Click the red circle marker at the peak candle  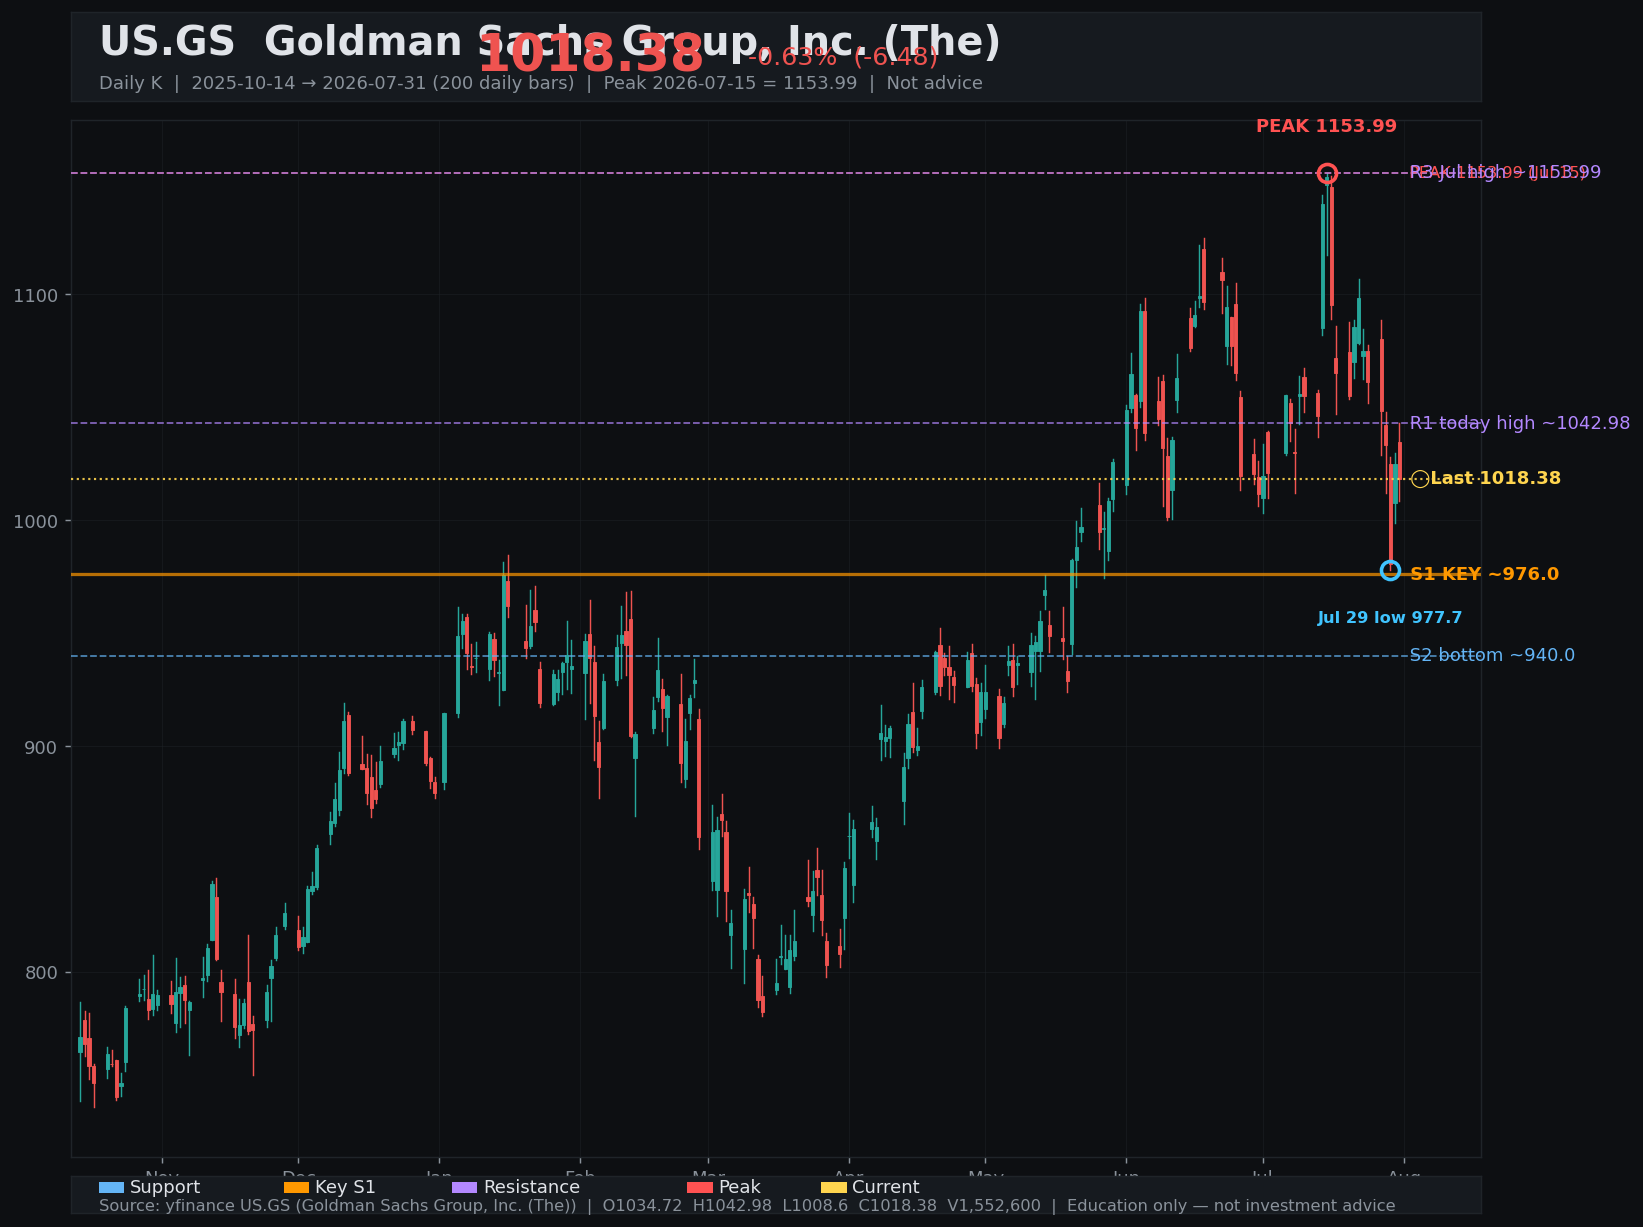(x=1327, y=173)
